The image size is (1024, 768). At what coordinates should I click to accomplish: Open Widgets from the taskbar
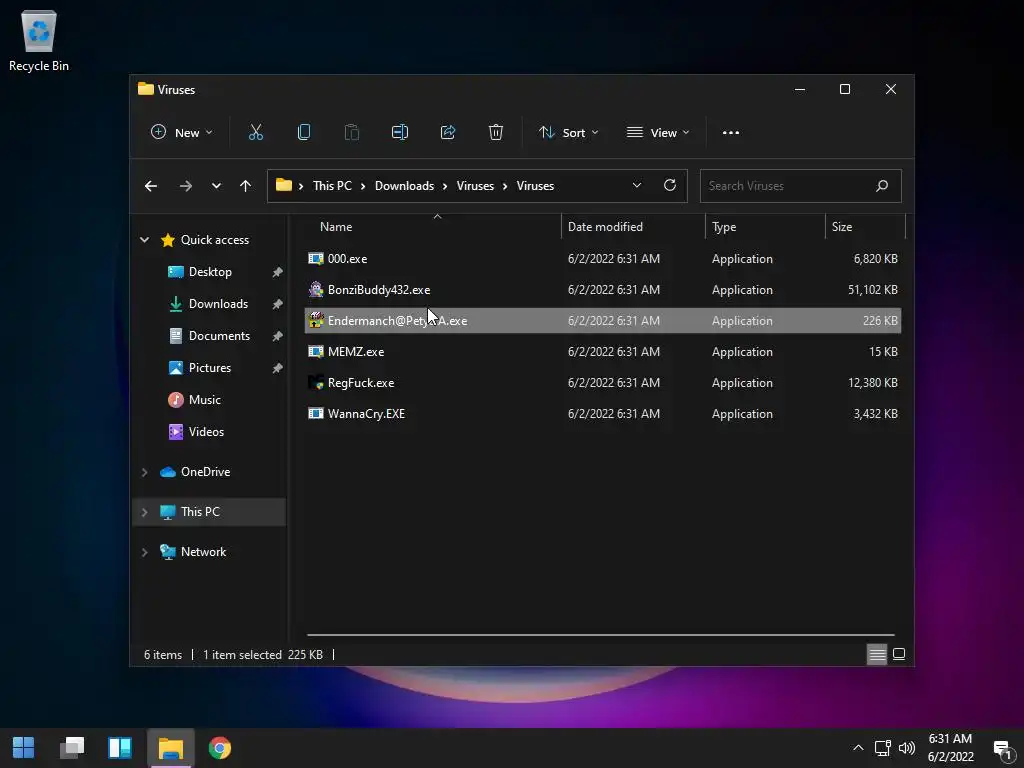click(120, 748)
